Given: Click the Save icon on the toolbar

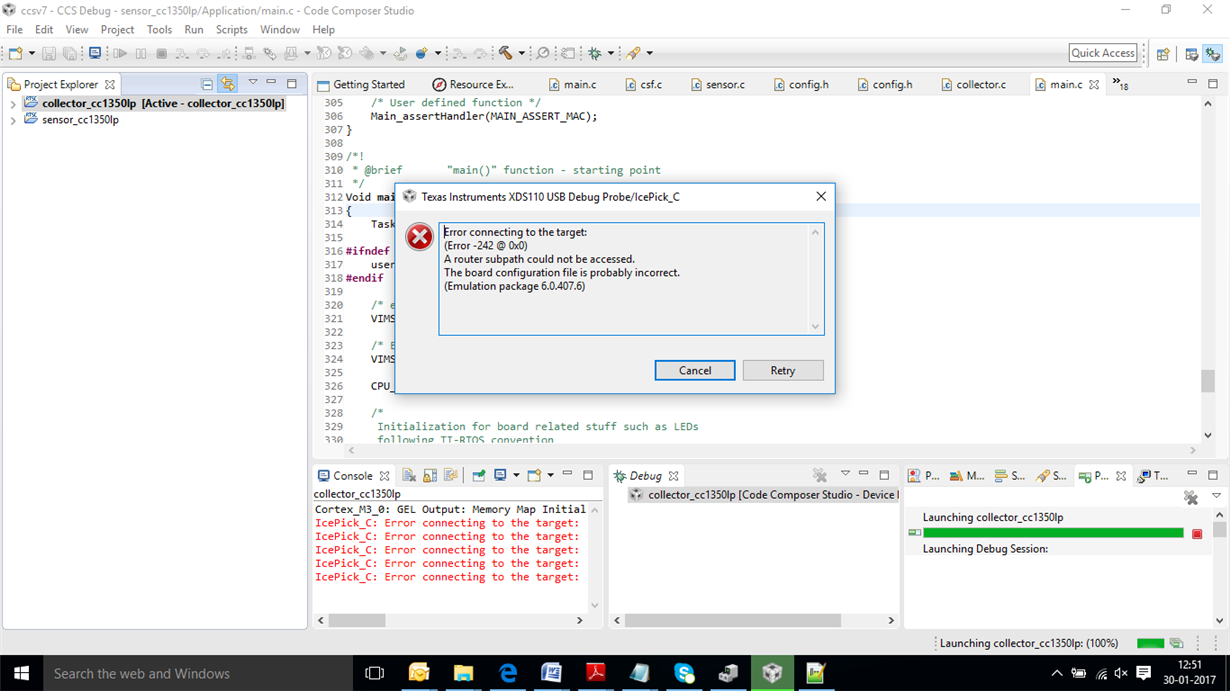Looking at the screenshot, I should click(49, 53).
